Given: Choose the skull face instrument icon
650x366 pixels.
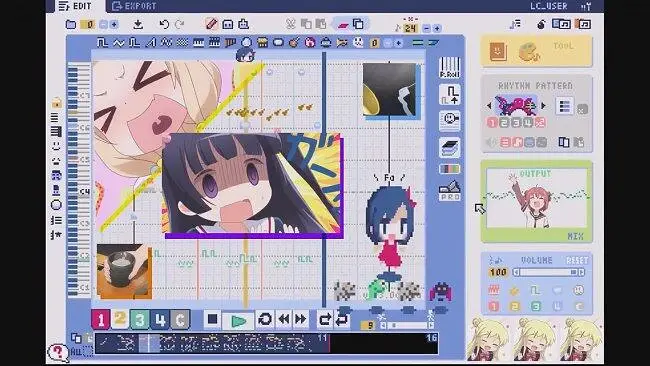Looking at the screenshot, I should coord(358,42).
